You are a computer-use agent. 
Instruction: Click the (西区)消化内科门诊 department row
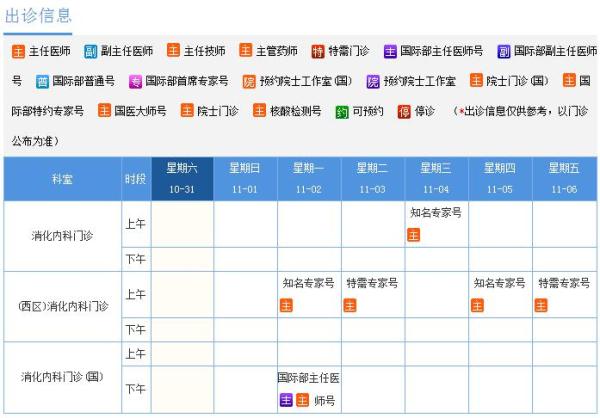63,306
